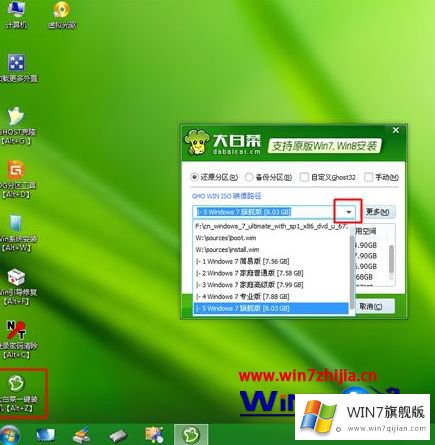The height and width of the screenshot is (445, 435).
Task: Click the colorful tools icon in the taskbar
Action: pos(154,435)
